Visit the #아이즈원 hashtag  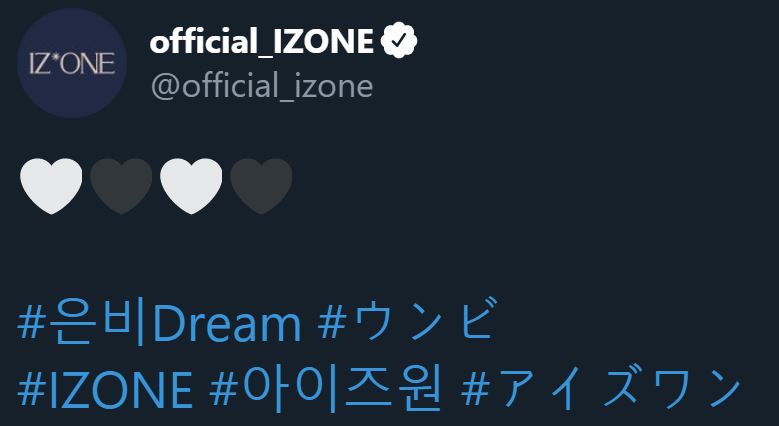click(325, 388)
